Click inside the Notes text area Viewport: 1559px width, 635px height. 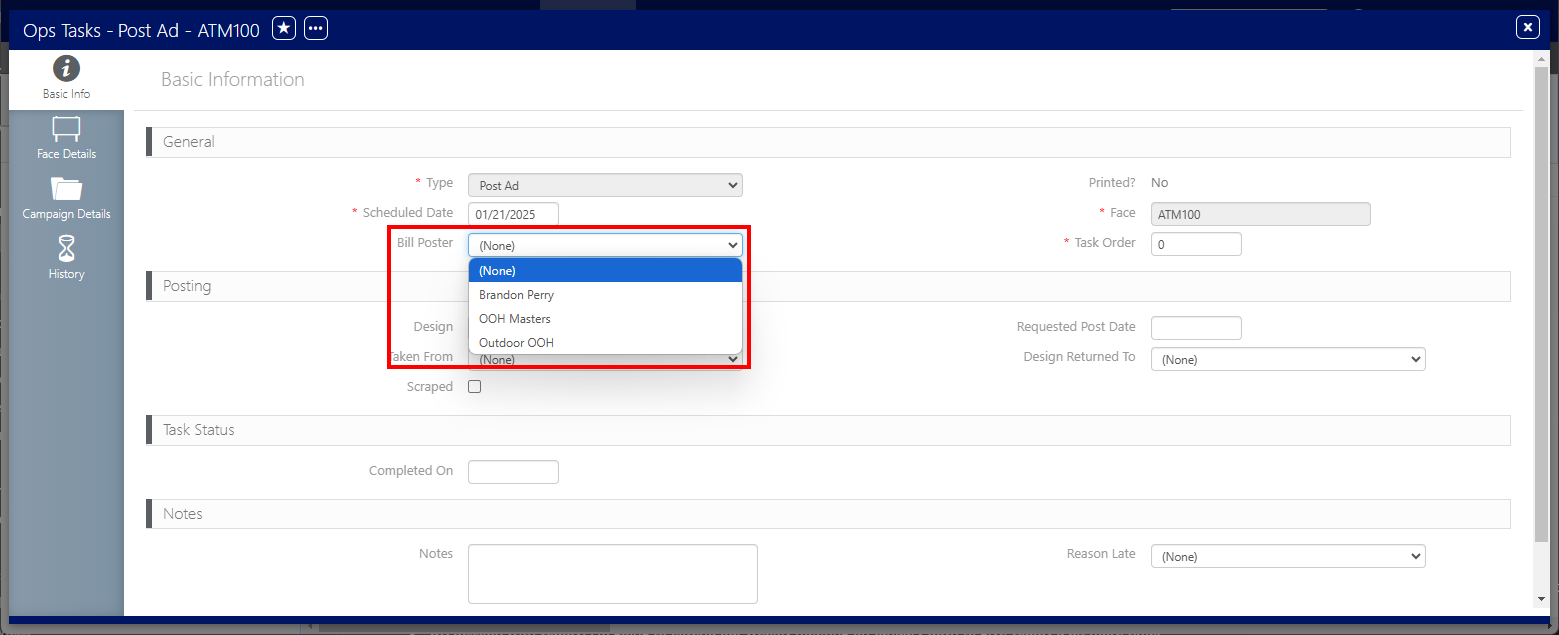(x=613, y=574)
